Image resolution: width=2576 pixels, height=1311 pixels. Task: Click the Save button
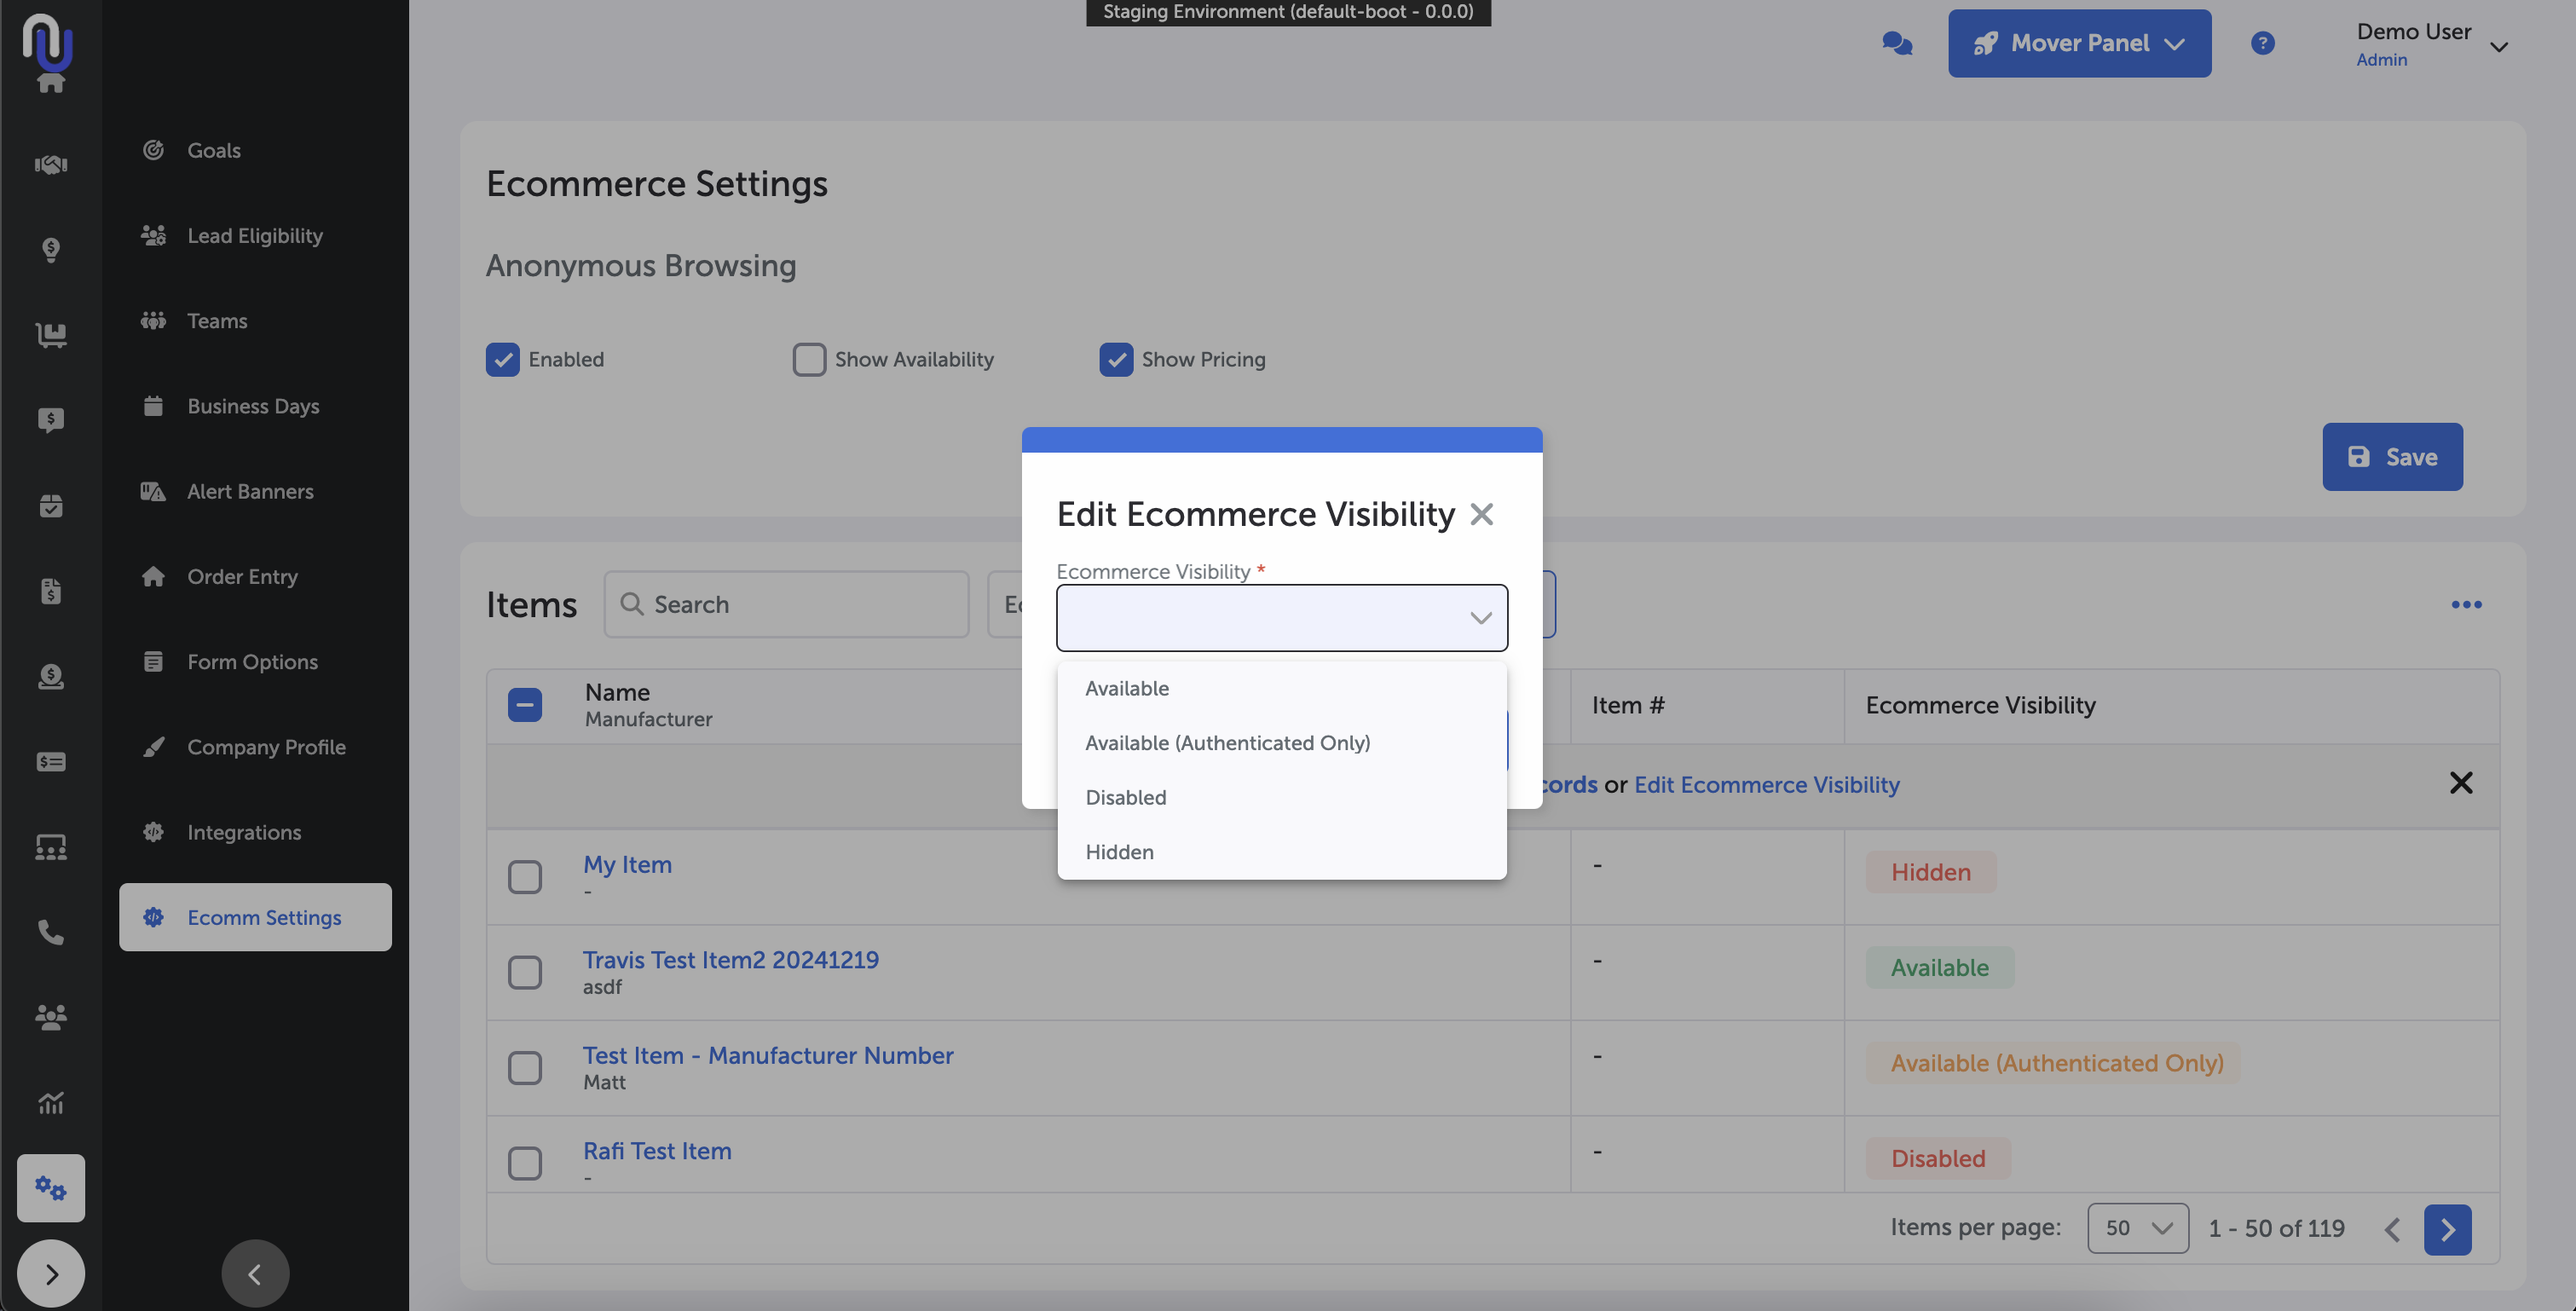point(2391,457)
